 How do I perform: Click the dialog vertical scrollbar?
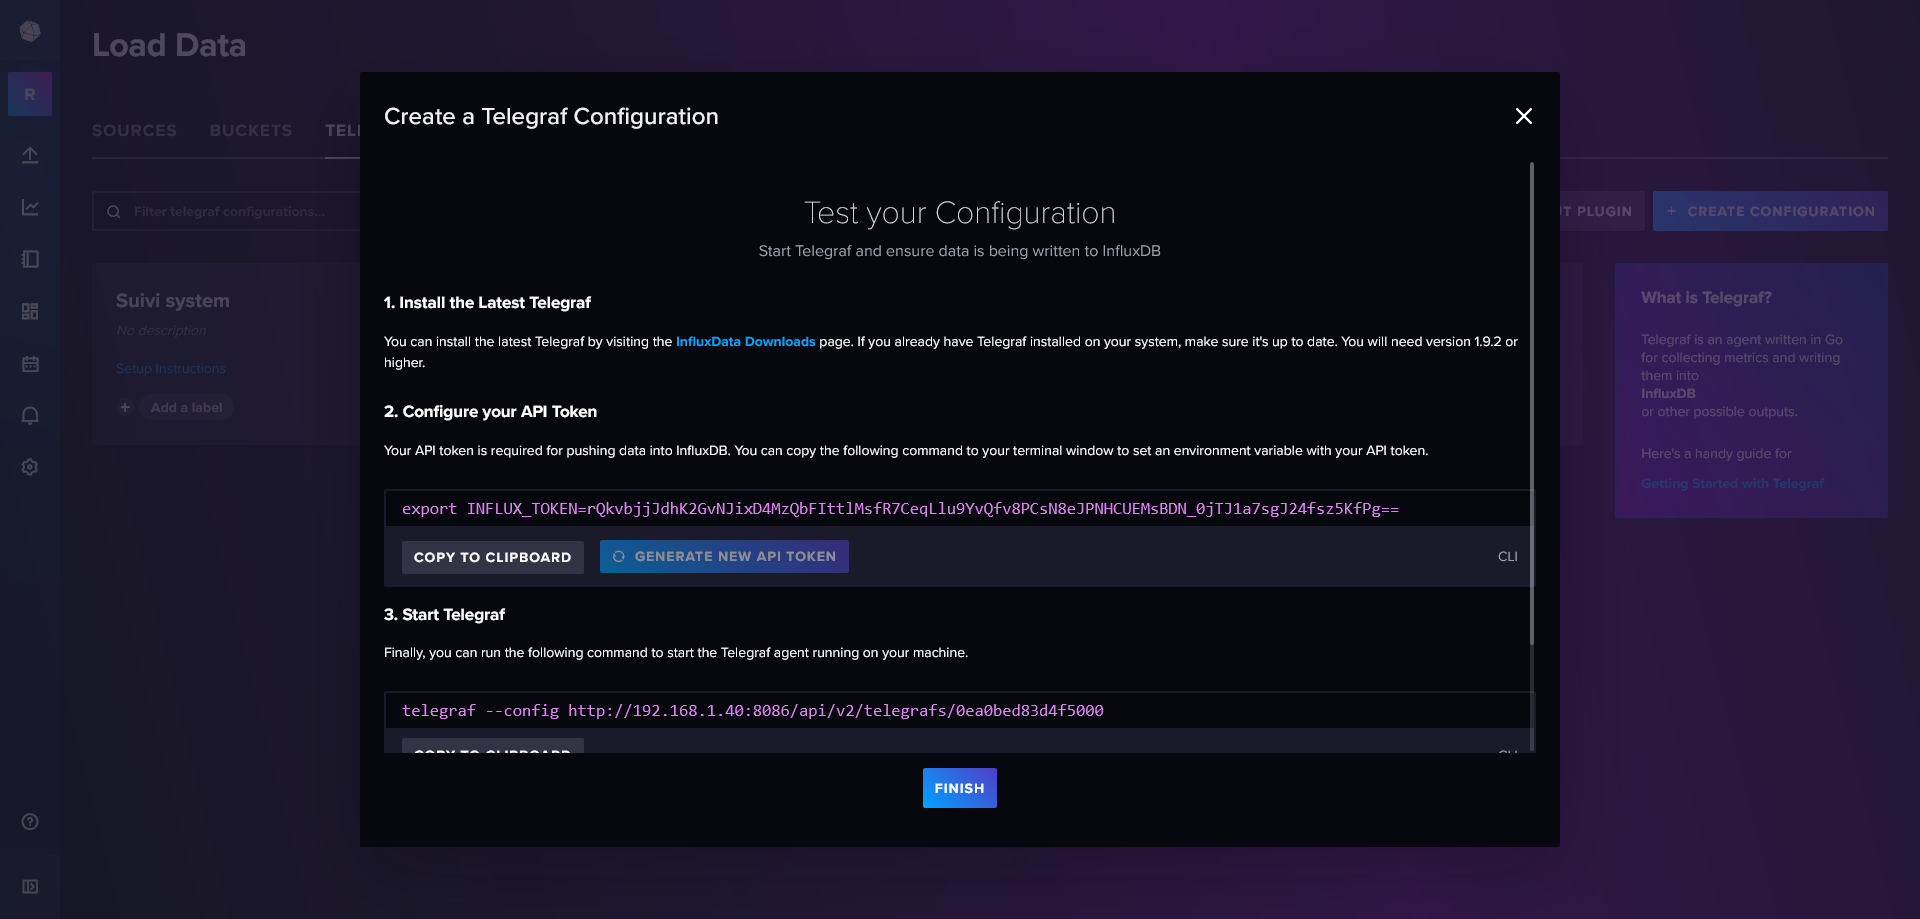click(1531, 400)
